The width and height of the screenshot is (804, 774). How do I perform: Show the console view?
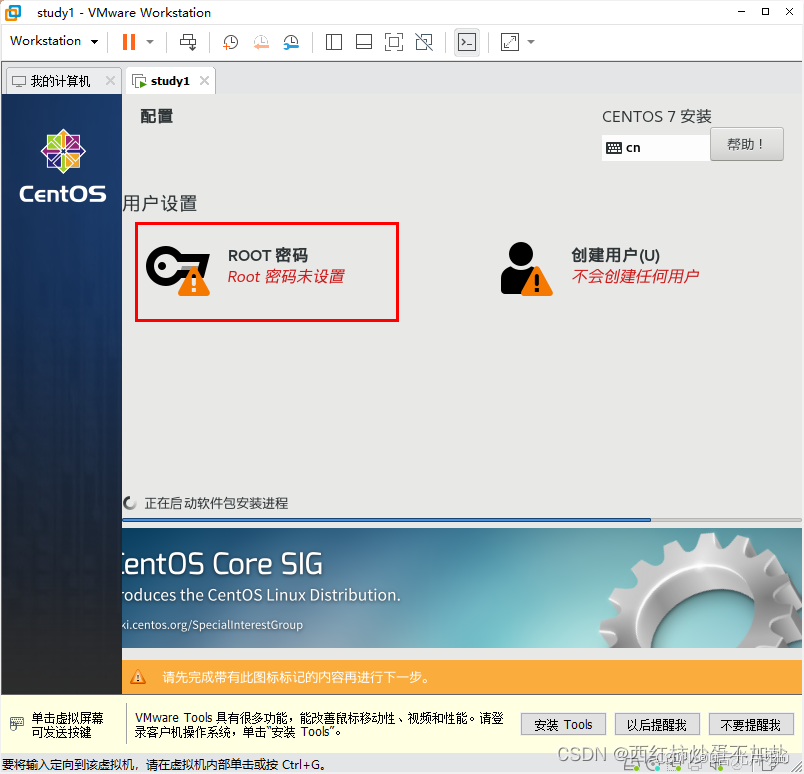click(x=467, y=42)
